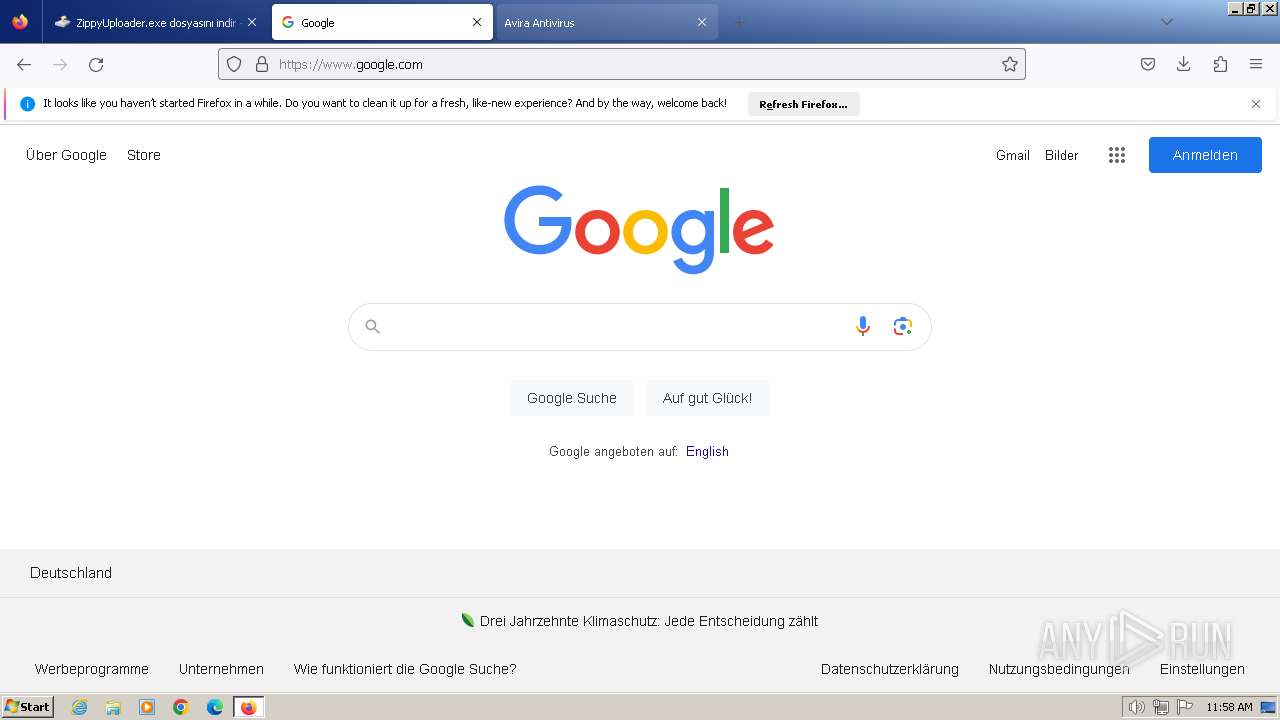Launch Internet Explorer from taskbar
Screen dimensions: 1280x720
coord(79,707)
